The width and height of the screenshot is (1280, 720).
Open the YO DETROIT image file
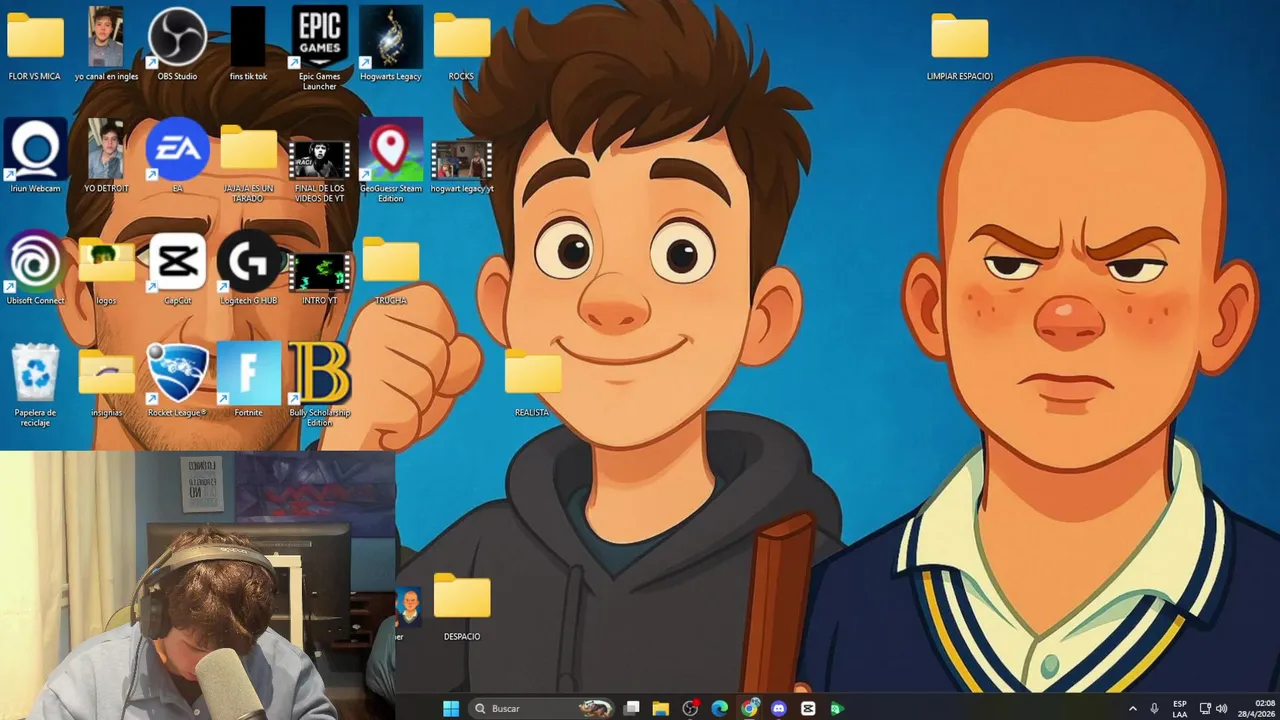pos(106,156)
